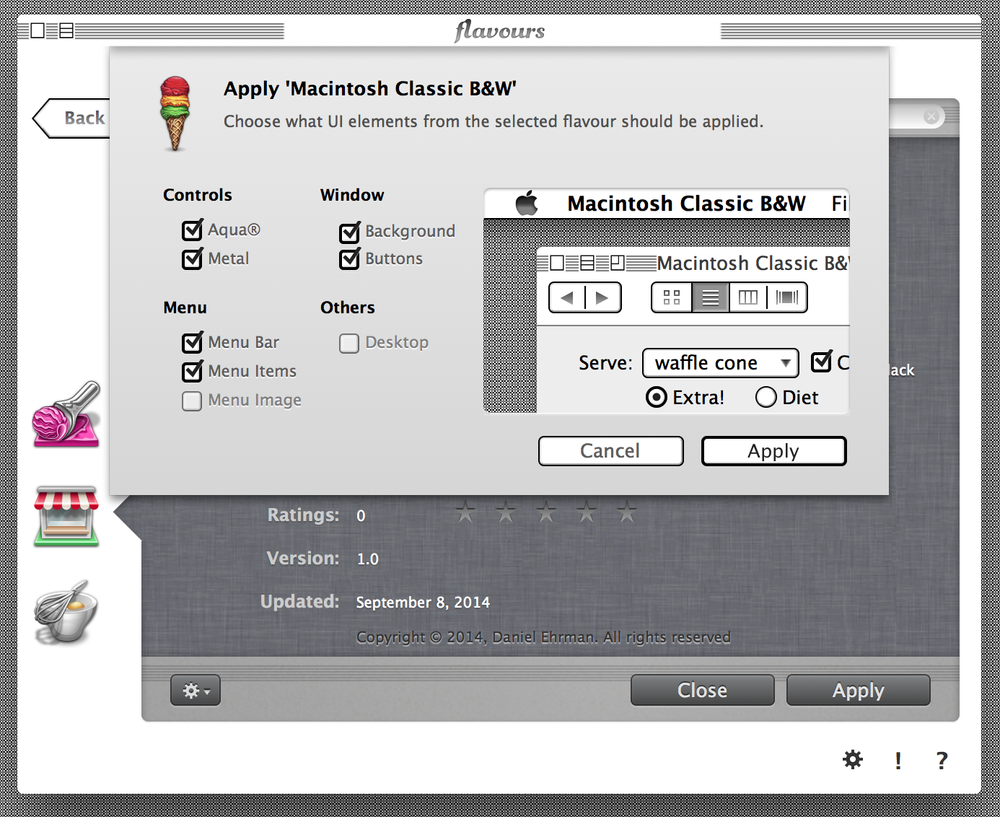Viewport: 1000px width, 817px height.
Task: Open settings gear at window bottom right
Action: click(x=853, y=759)
